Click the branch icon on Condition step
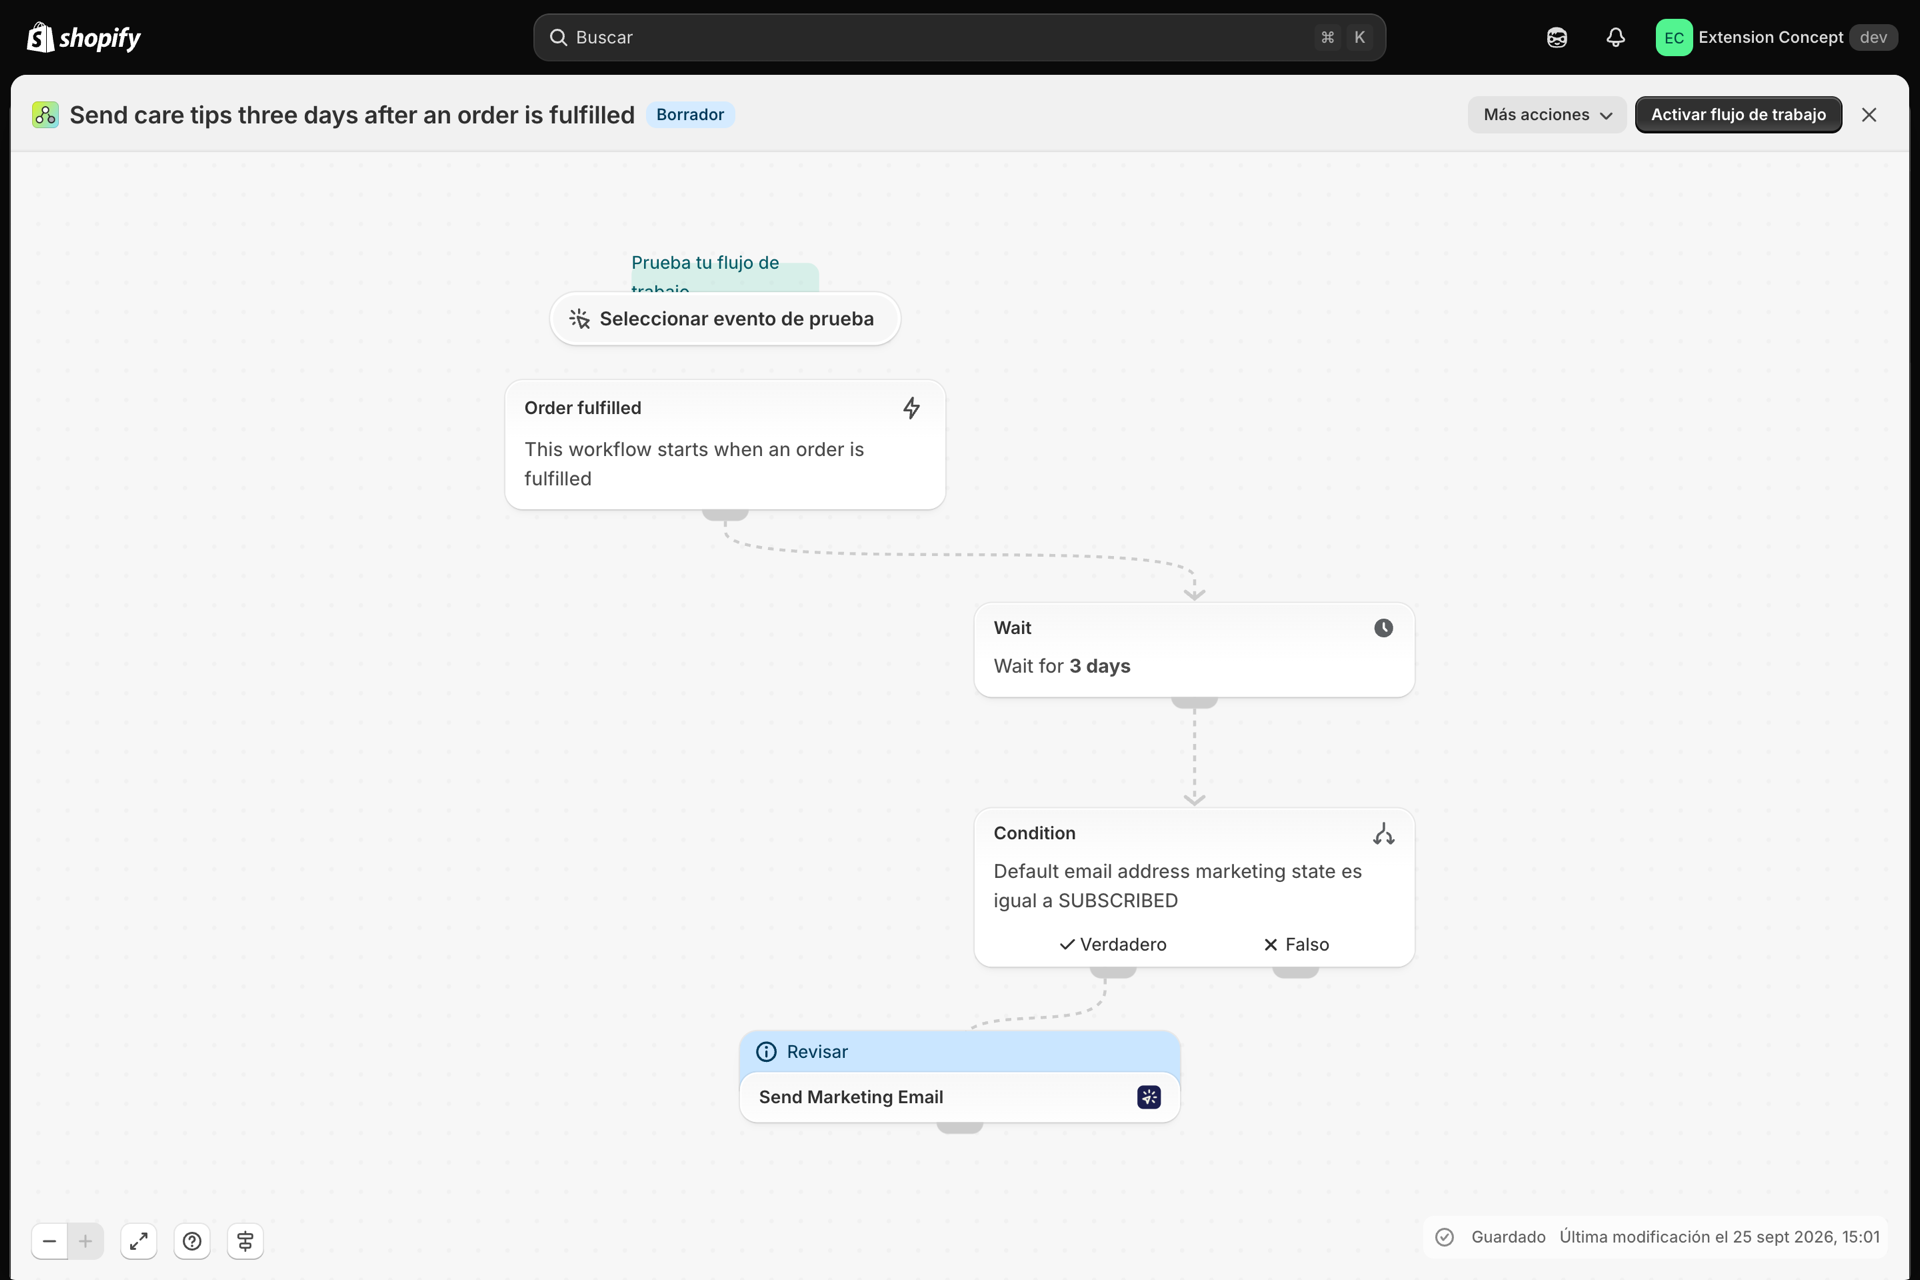The width and height of the screenshot is (1920, 1280). point(1383,834)
